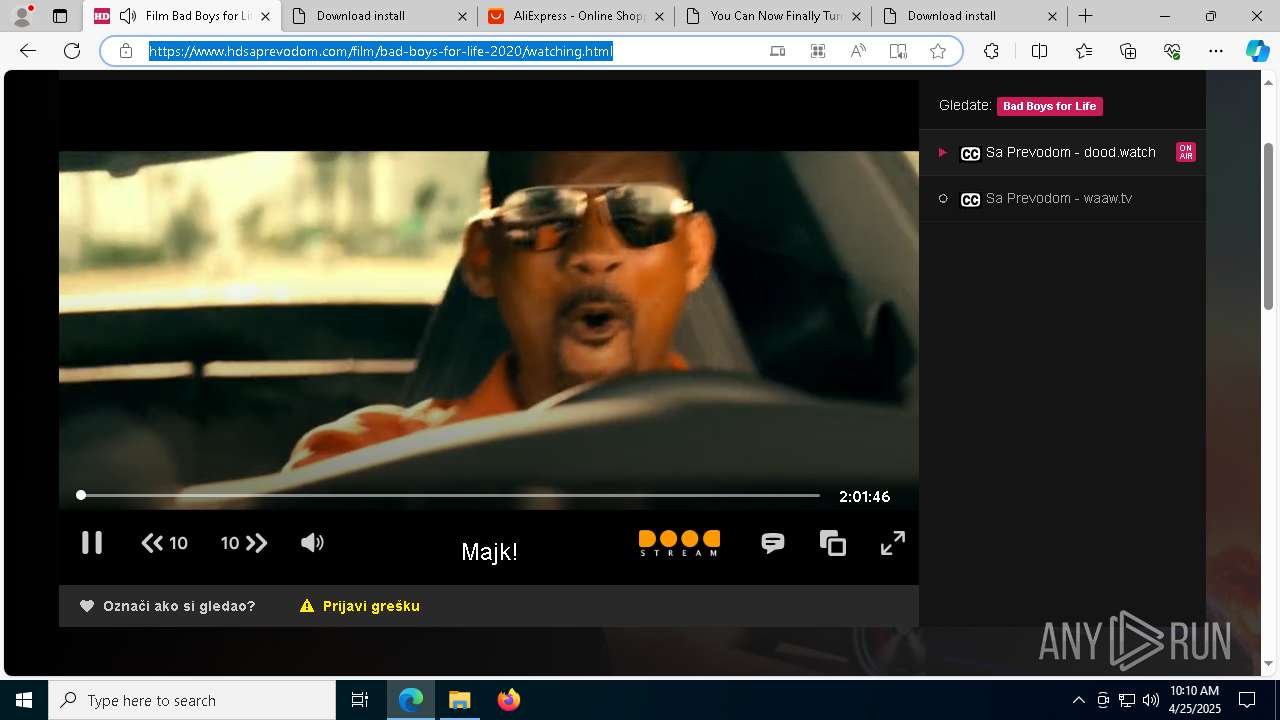Screen dimensions: 1280x720
Task: Open immersive reader icon in address bar
Action: tap(898, 51)
